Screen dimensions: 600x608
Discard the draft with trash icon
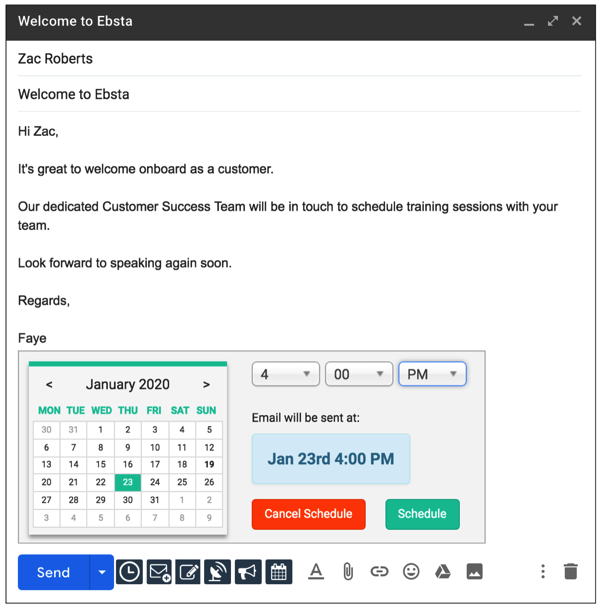click(570, 572)
